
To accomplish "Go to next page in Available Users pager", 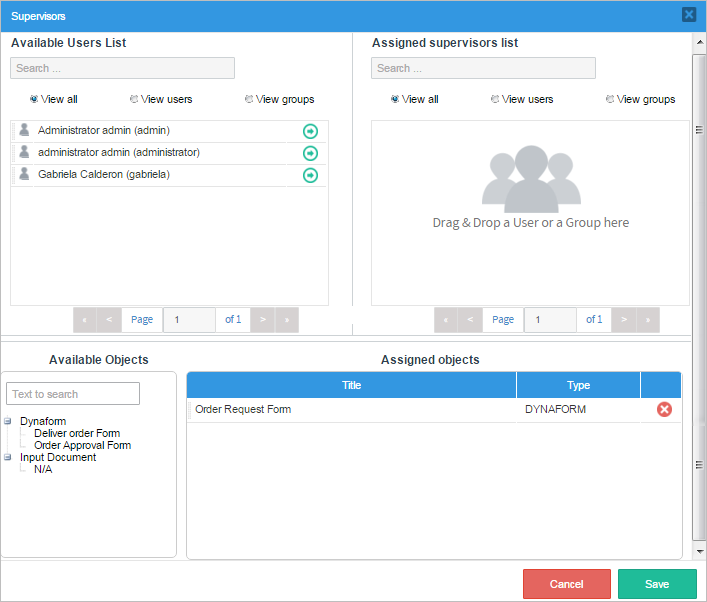I will (262, 320).
